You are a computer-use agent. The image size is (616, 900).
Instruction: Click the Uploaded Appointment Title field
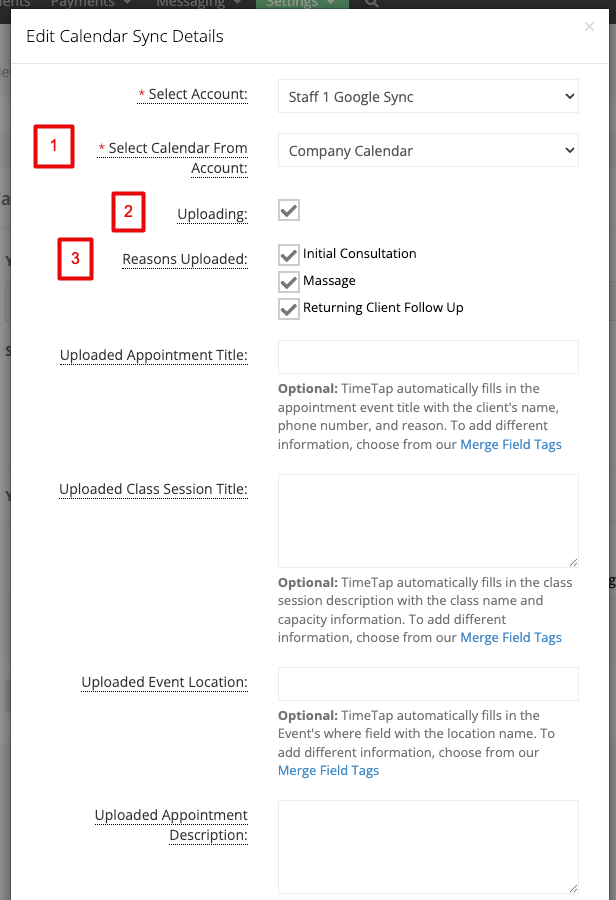coord(428,357)
